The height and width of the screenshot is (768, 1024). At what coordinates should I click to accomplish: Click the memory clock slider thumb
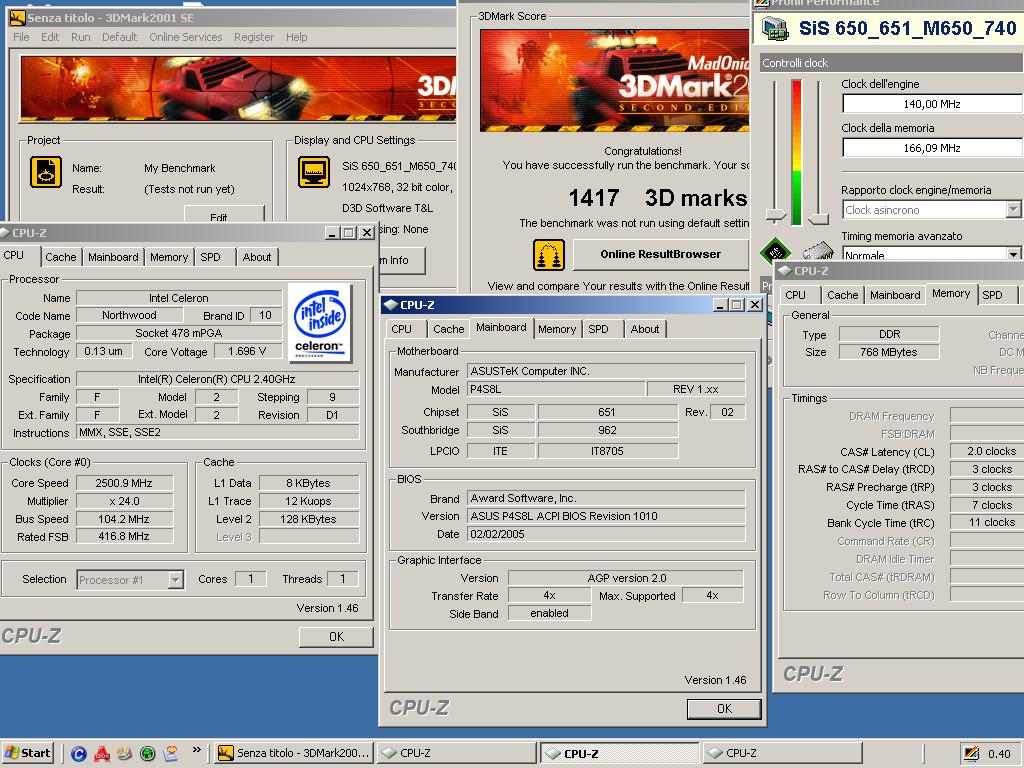pos(818,218)
